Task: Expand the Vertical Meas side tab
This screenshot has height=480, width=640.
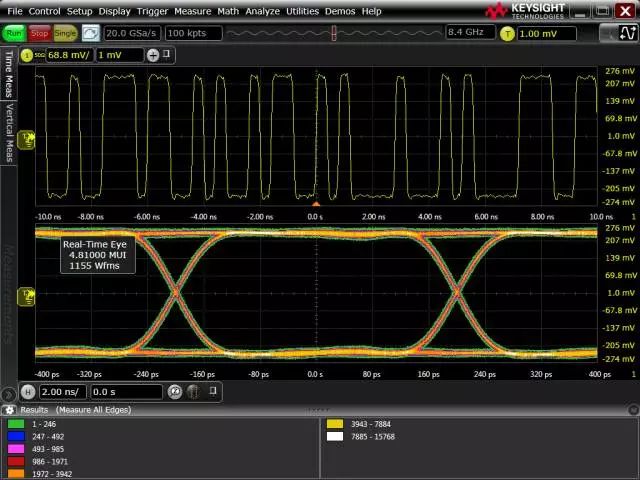Action: point(9,132)
